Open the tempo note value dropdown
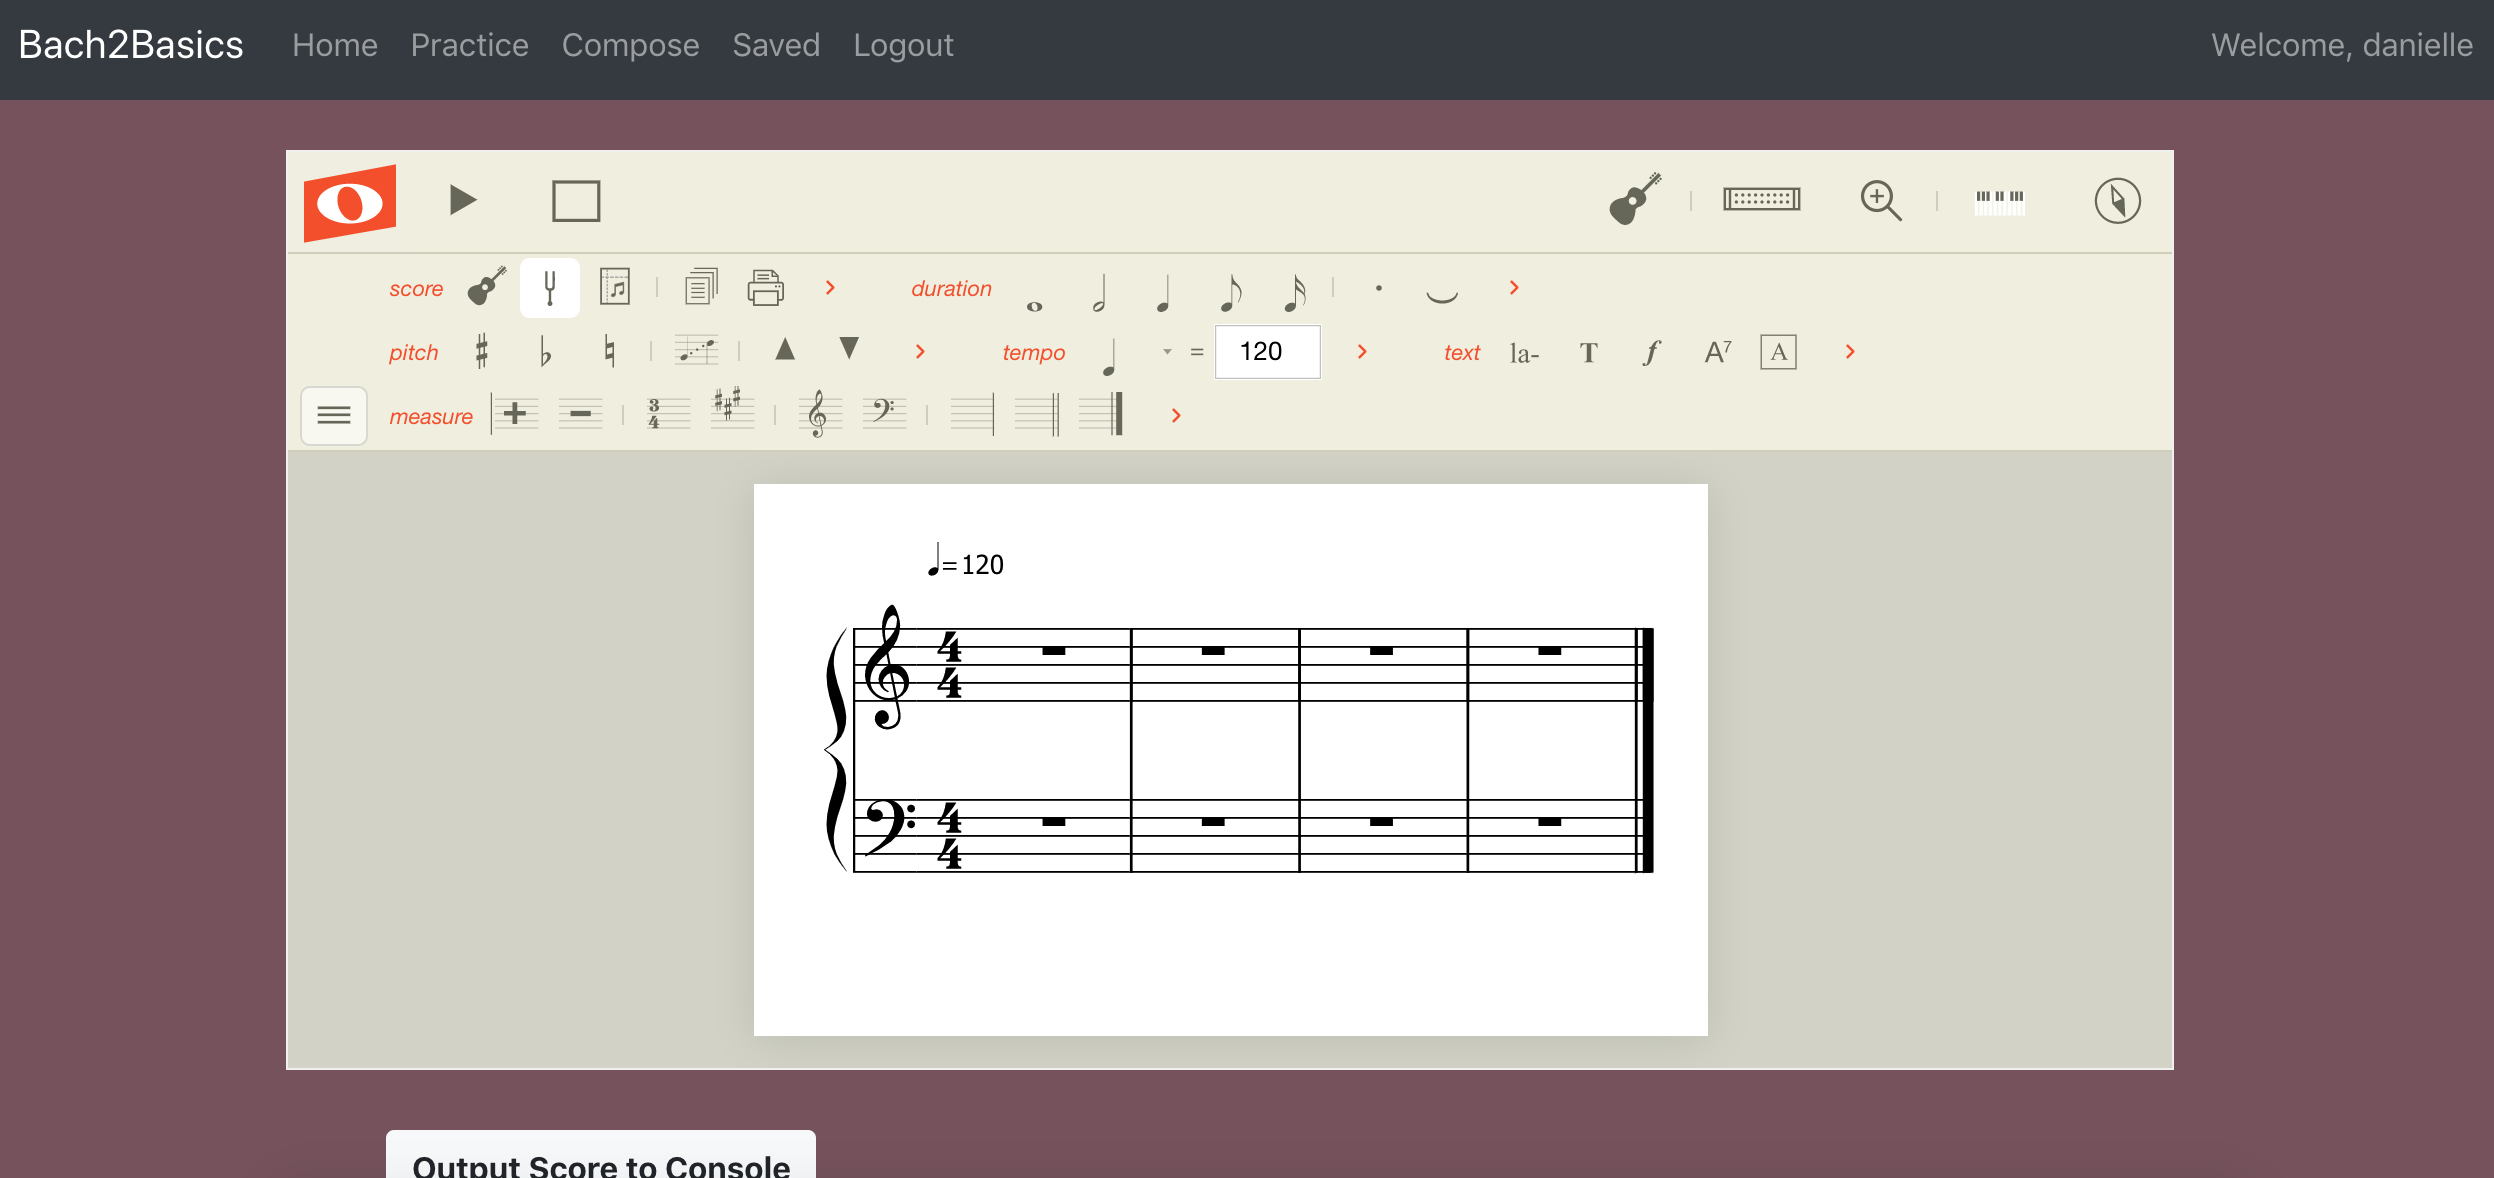The width and height of the screenshot is (2494, 1178). tap(1166, 352)
